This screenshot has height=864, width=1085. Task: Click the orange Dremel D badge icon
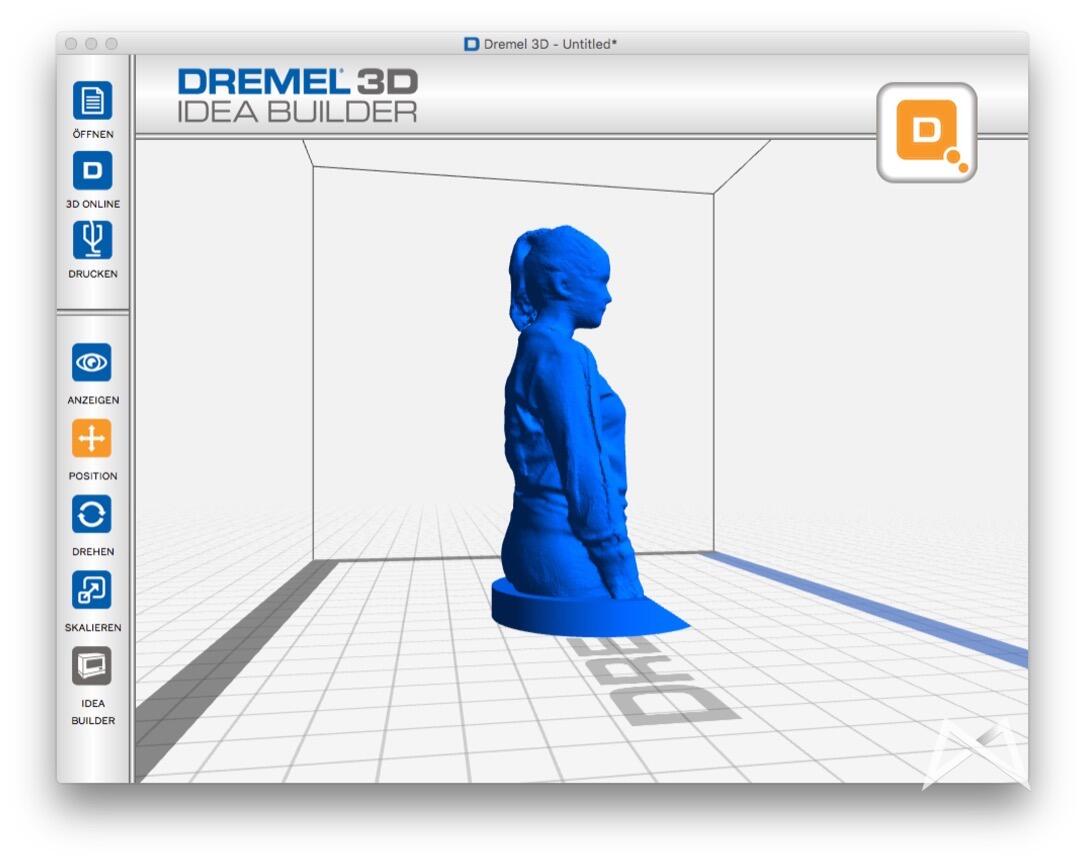coord(927,133)
